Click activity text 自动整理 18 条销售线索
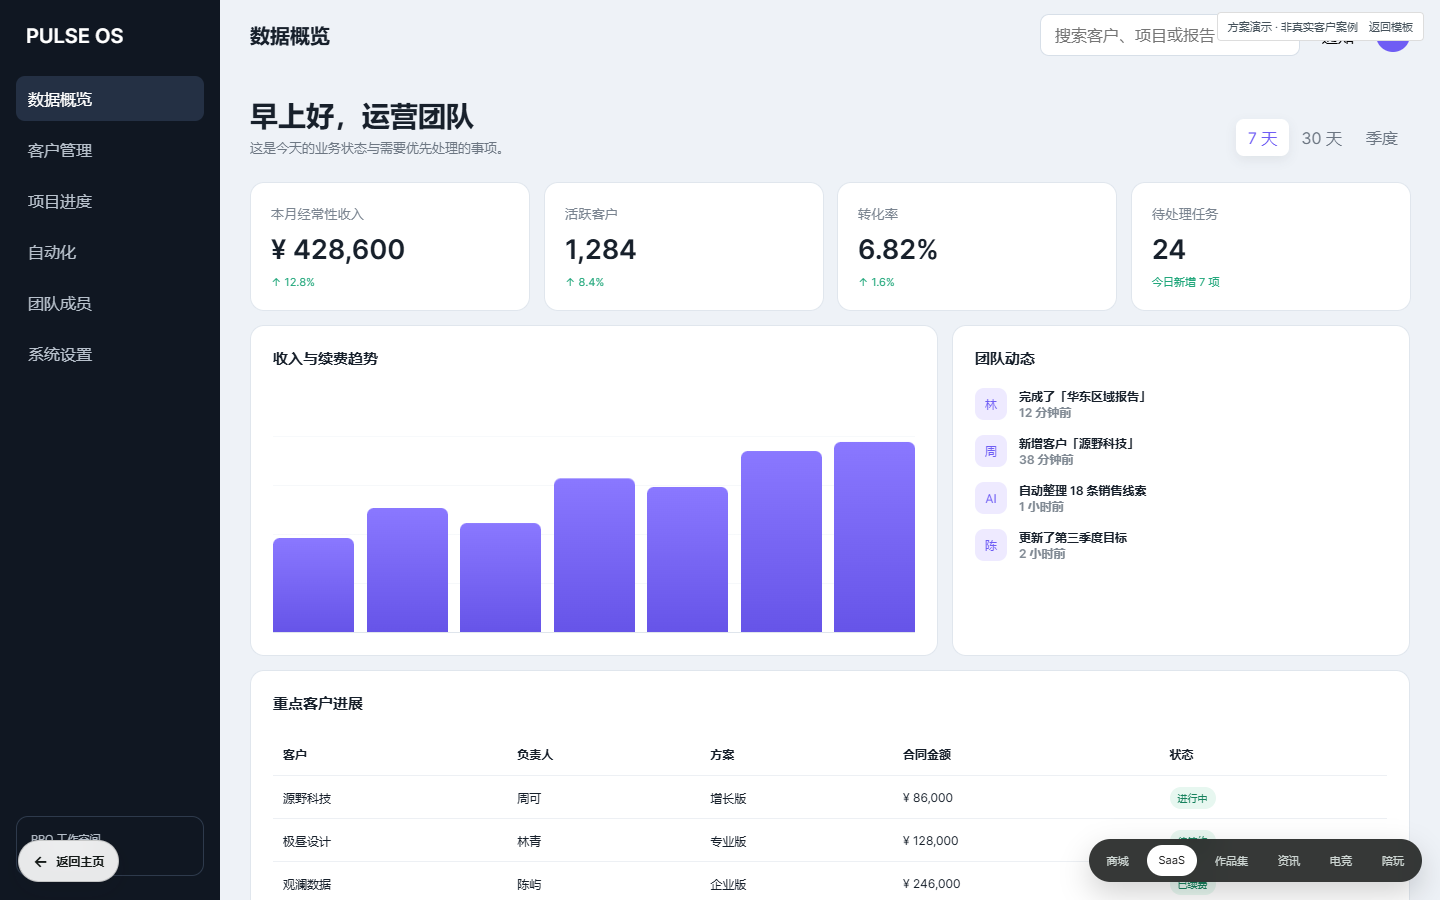1440x900 pixels. [x=1083, y=491]
